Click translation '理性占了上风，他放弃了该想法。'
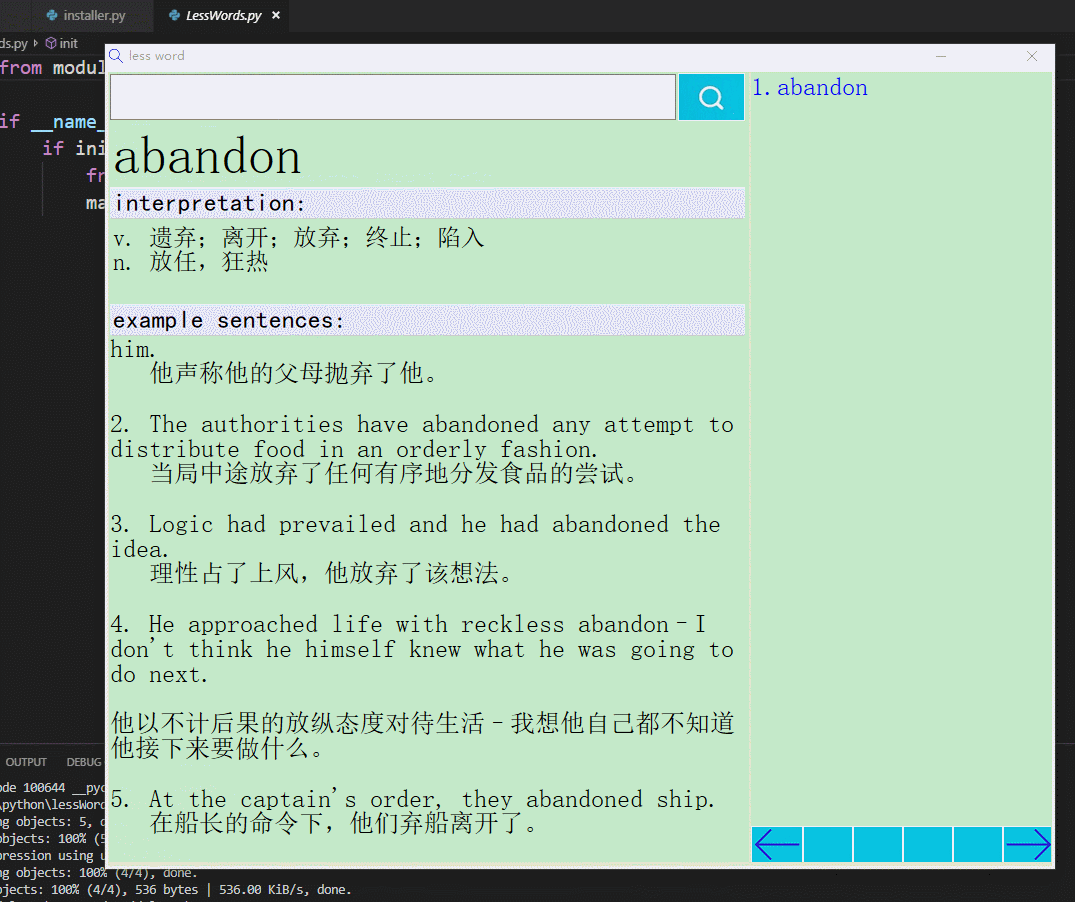This screenshot has width=1075, height=902. tap(331, 573)
